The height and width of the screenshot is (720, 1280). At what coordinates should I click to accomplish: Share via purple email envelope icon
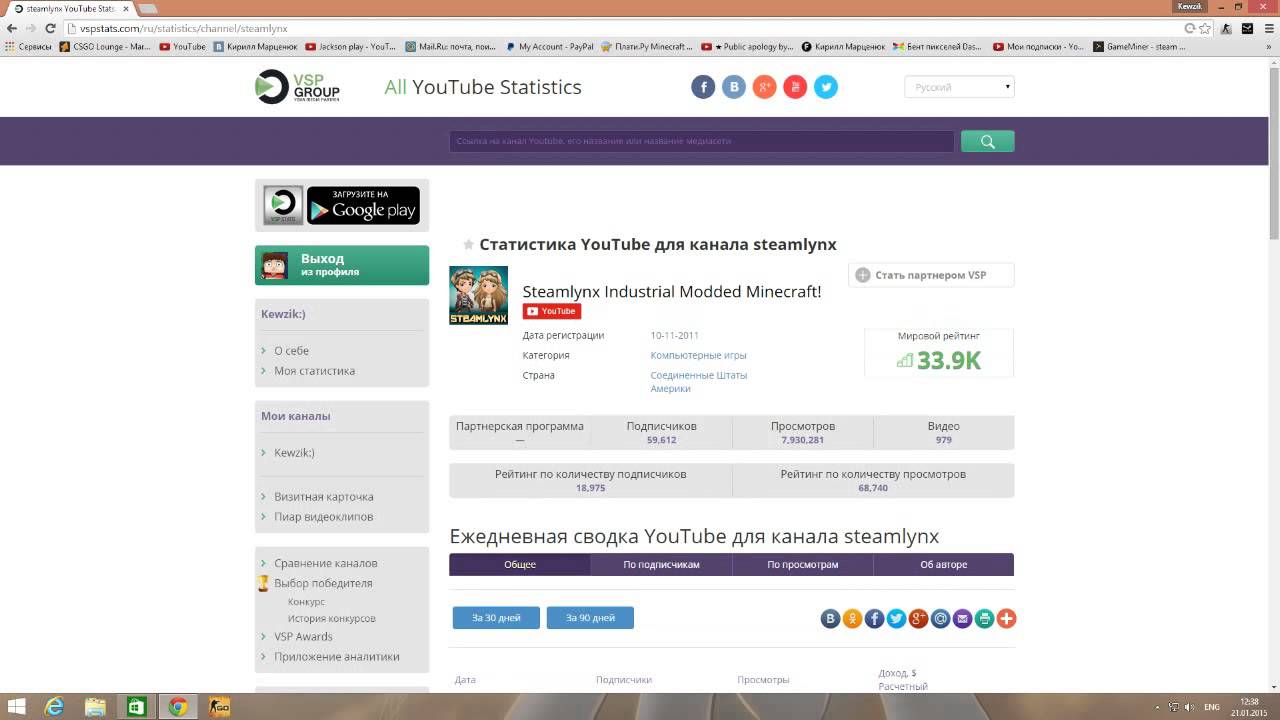[962, 619]
